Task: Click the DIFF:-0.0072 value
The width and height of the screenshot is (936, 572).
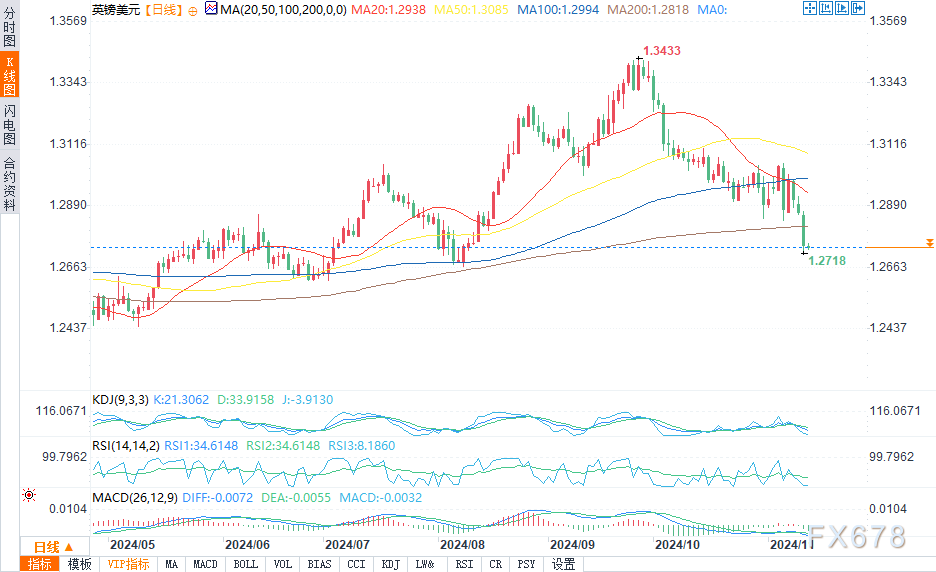Action: tap(217, 497)
